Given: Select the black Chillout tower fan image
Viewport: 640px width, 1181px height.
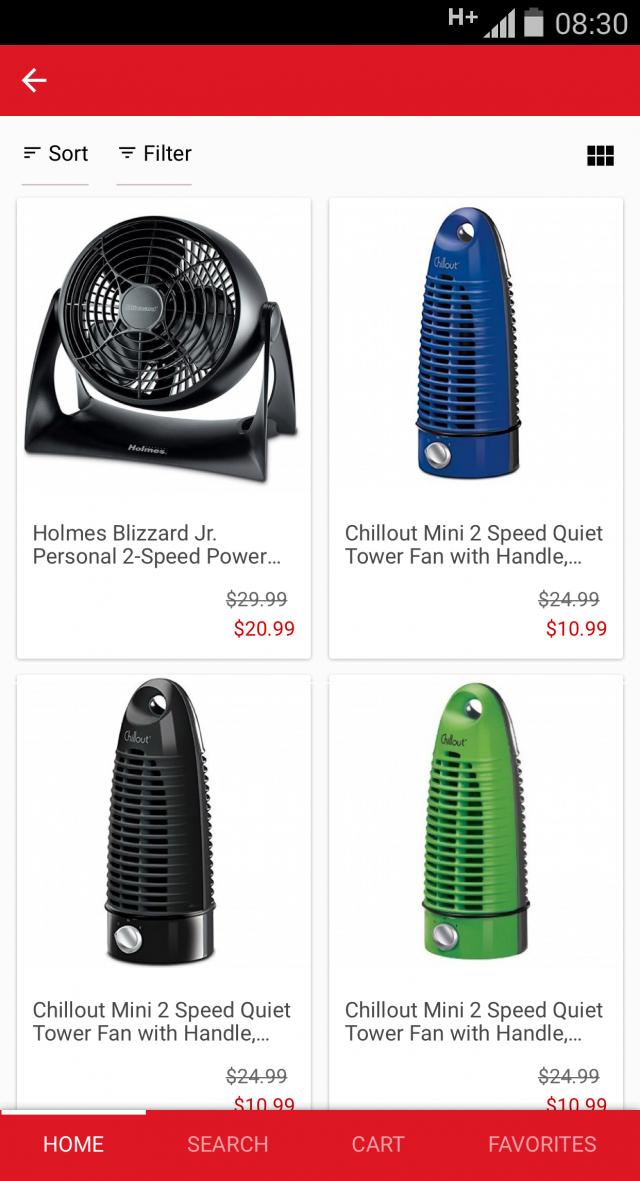Looking at the screenshot, I should [157, 822].
